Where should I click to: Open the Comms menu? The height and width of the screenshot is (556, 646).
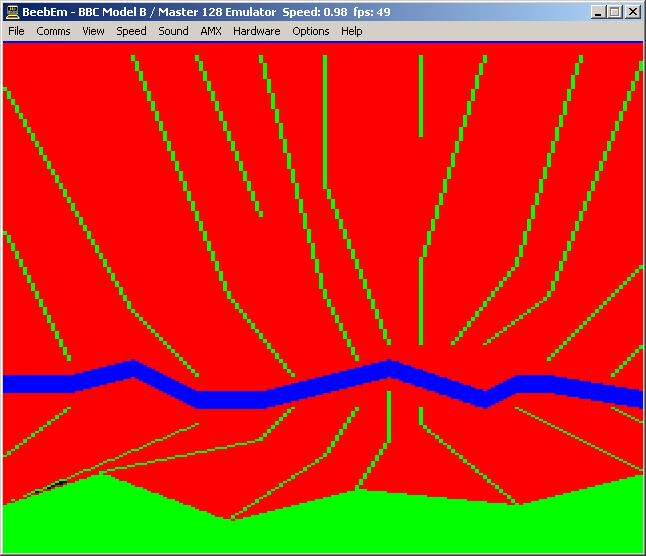pos(53,31)
